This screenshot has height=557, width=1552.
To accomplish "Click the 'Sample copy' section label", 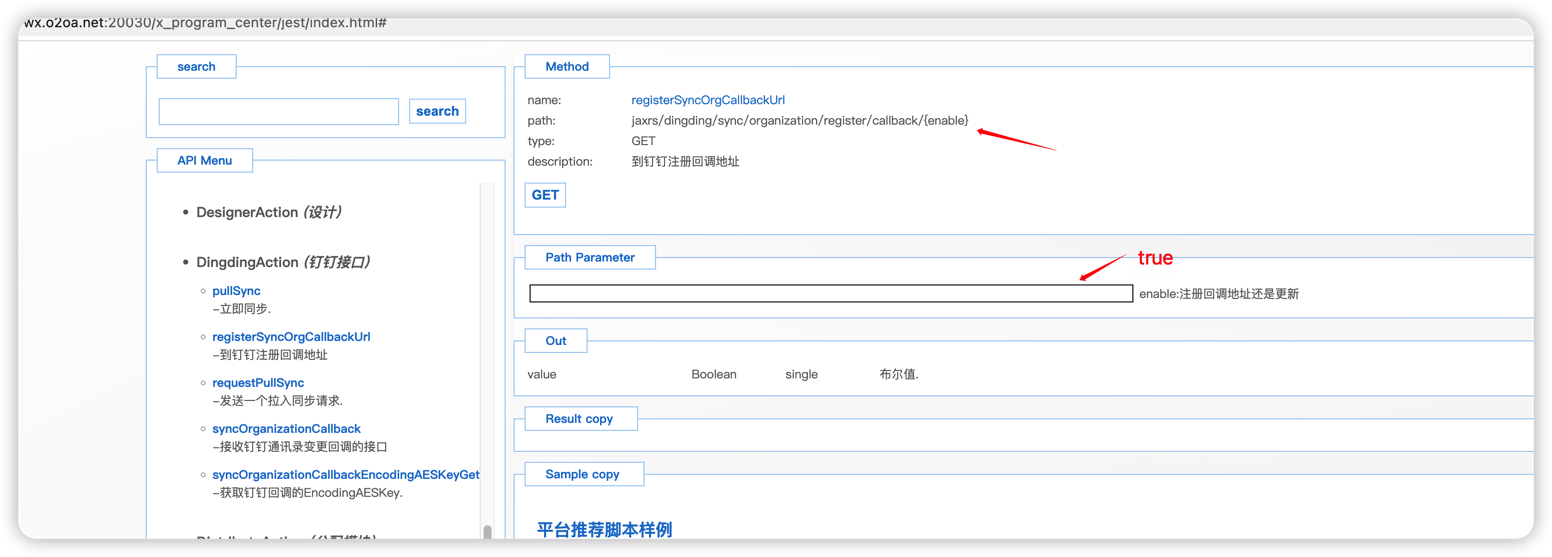I will click(583, 474).
